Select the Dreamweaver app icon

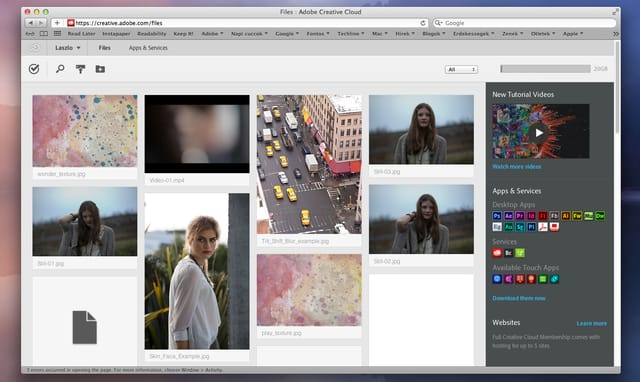pos(600,216)
